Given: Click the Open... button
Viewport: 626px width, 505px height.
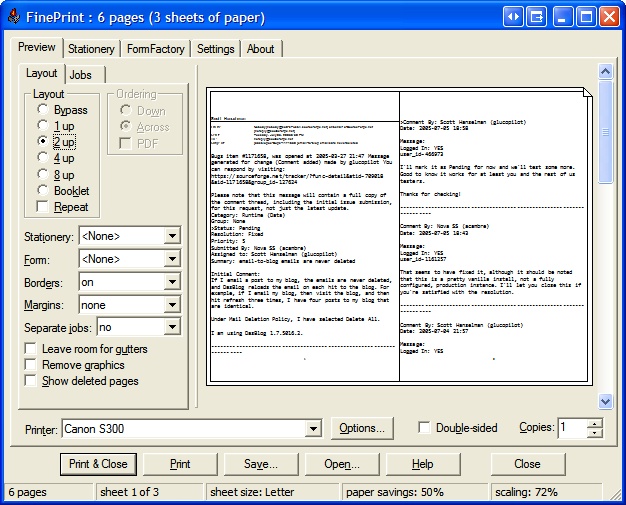Looking at the screenshot, I should click(342, 464).
